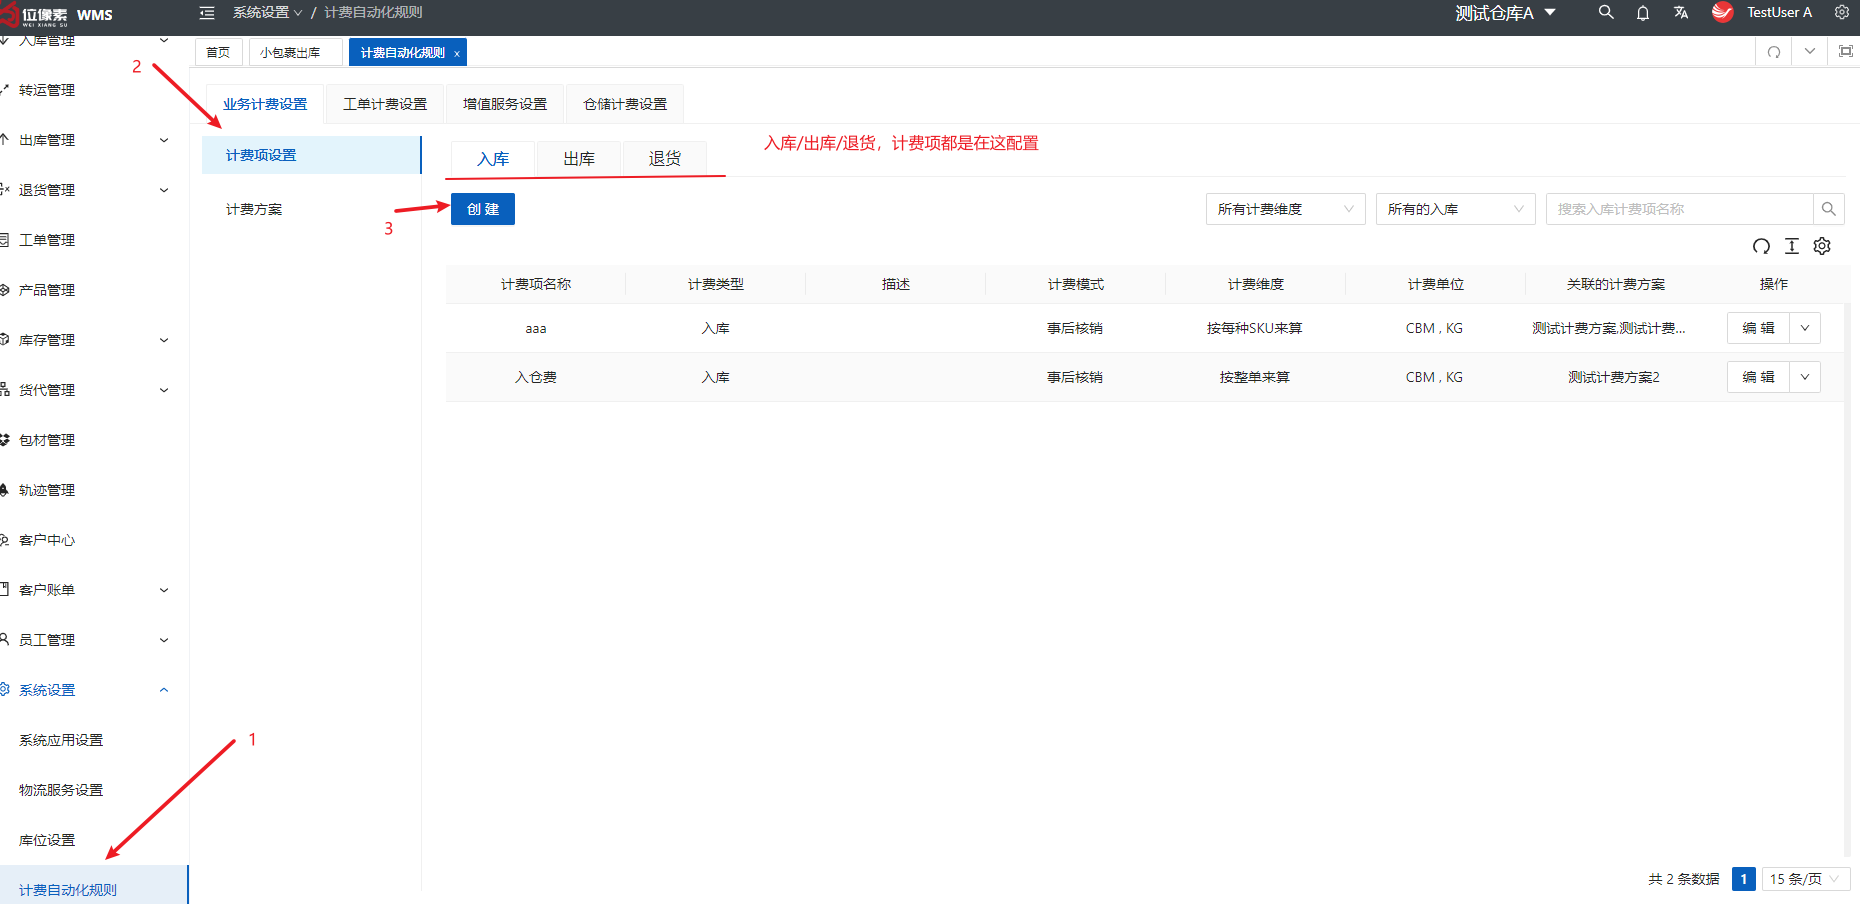The height and width of the screenshot is (904, 1860).
Task: Switch to 业务计费设置 tab
Action: (265, 104)
